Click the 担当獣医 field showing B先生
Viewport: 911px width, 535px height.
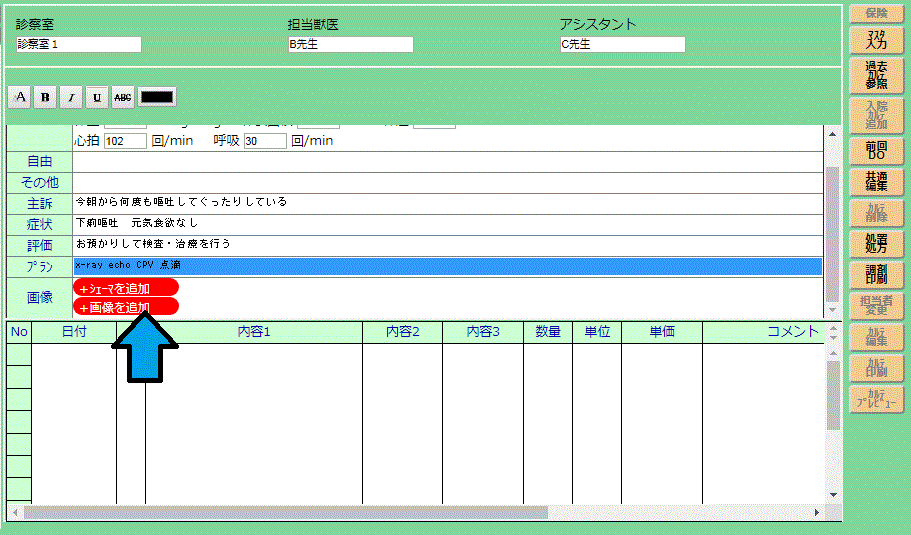click(350, 44)
